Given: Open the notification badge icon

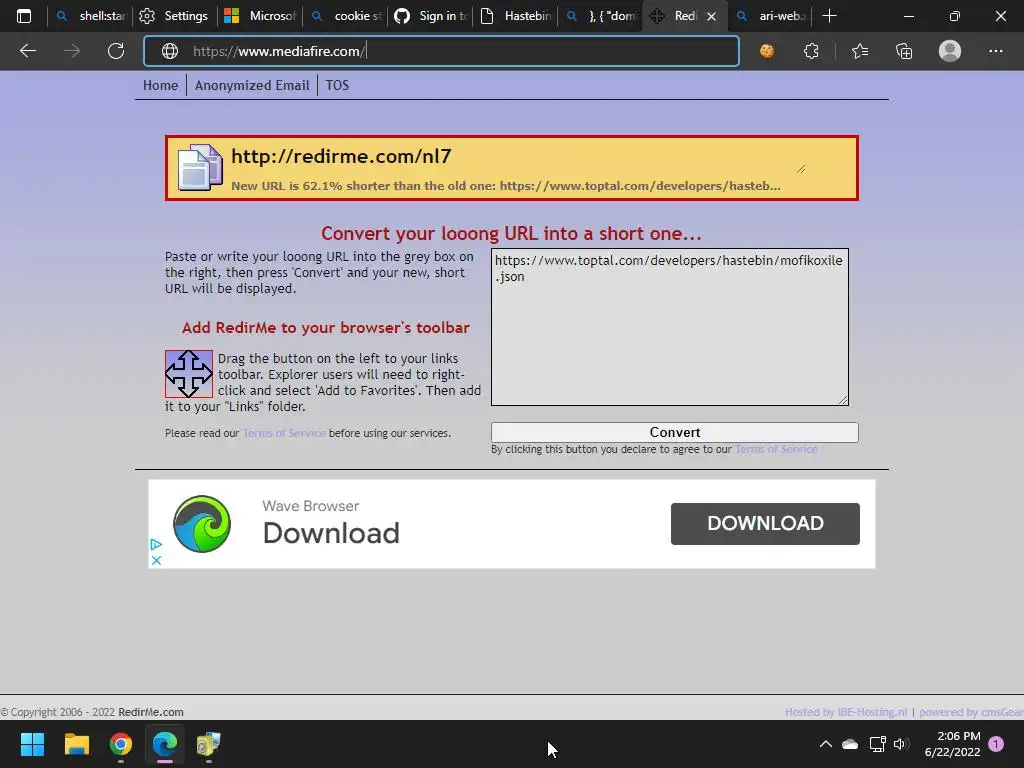Looking at the screenshot, I should tap(996, 744).
